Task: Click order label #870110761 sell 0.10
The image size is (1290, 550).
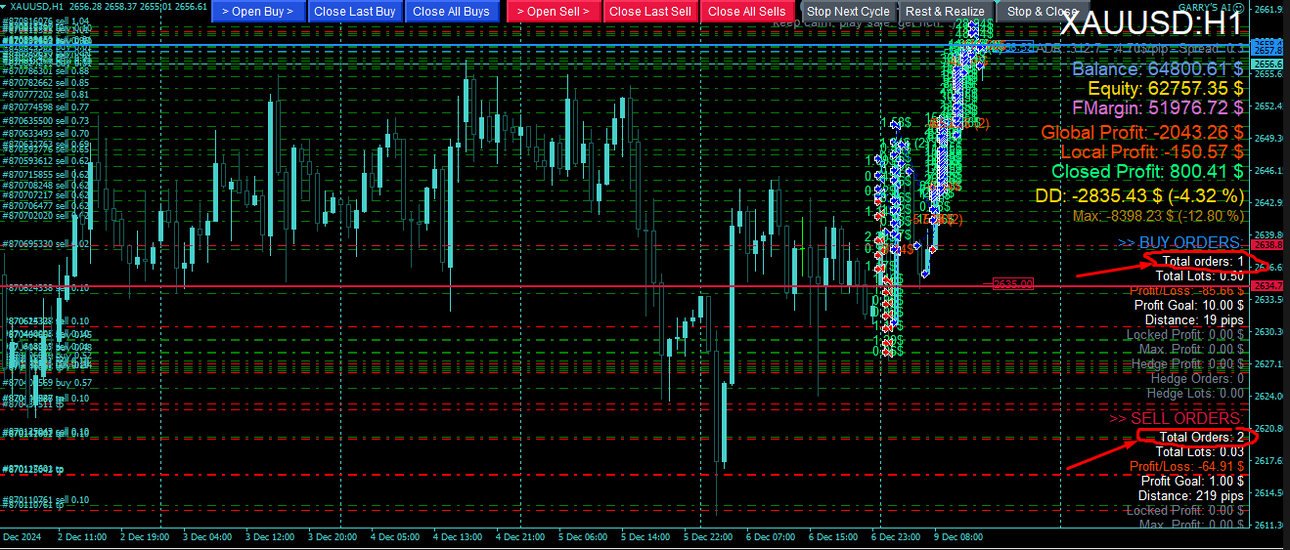Action: click(x=47, y=499)
